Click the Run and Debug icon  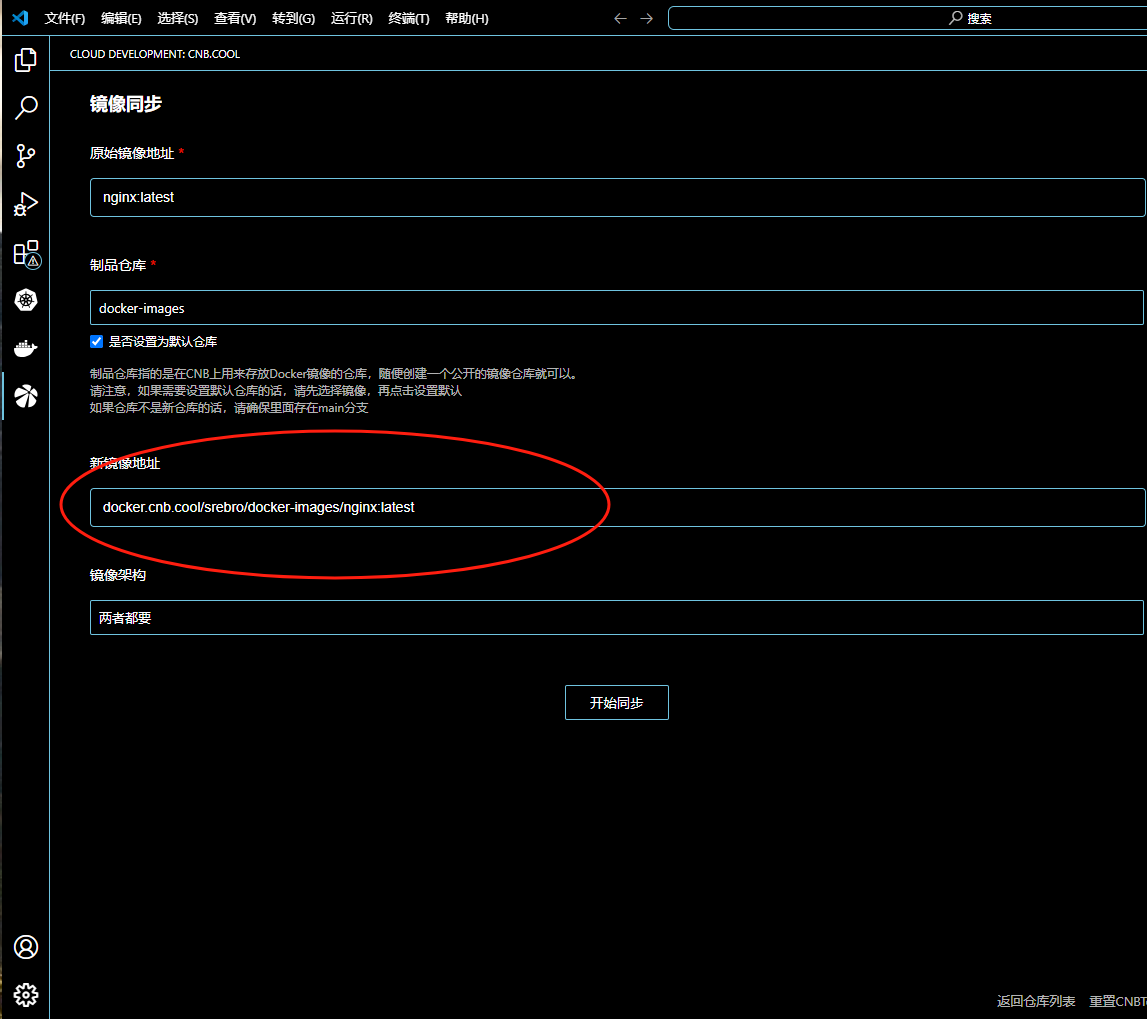coord(25,203)
